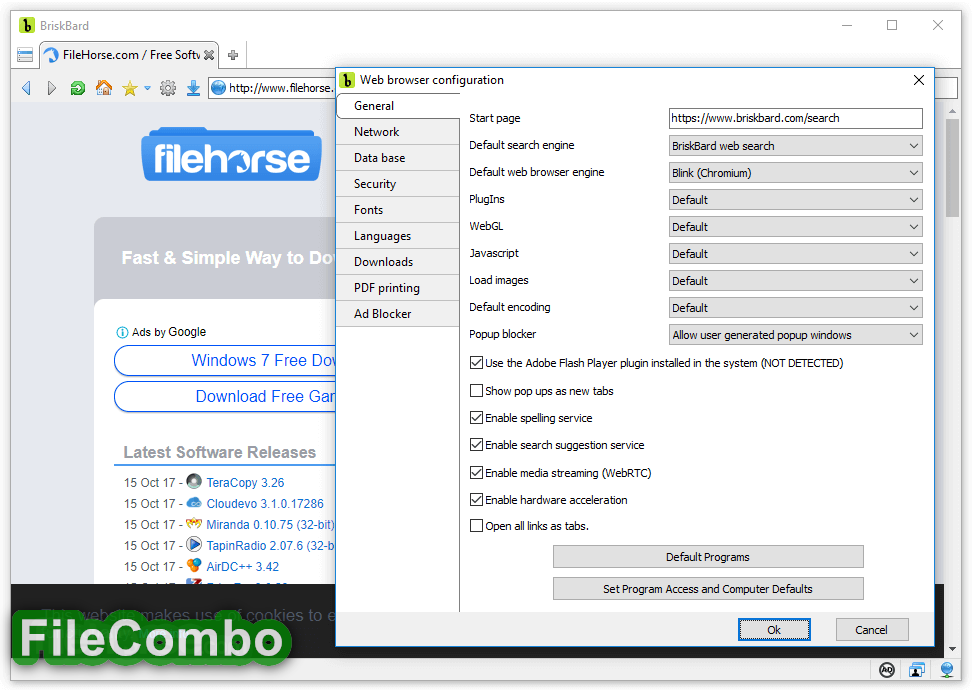
Task: Open the bookmarks dropdown arrow beside star
Action: pos(148,88)
